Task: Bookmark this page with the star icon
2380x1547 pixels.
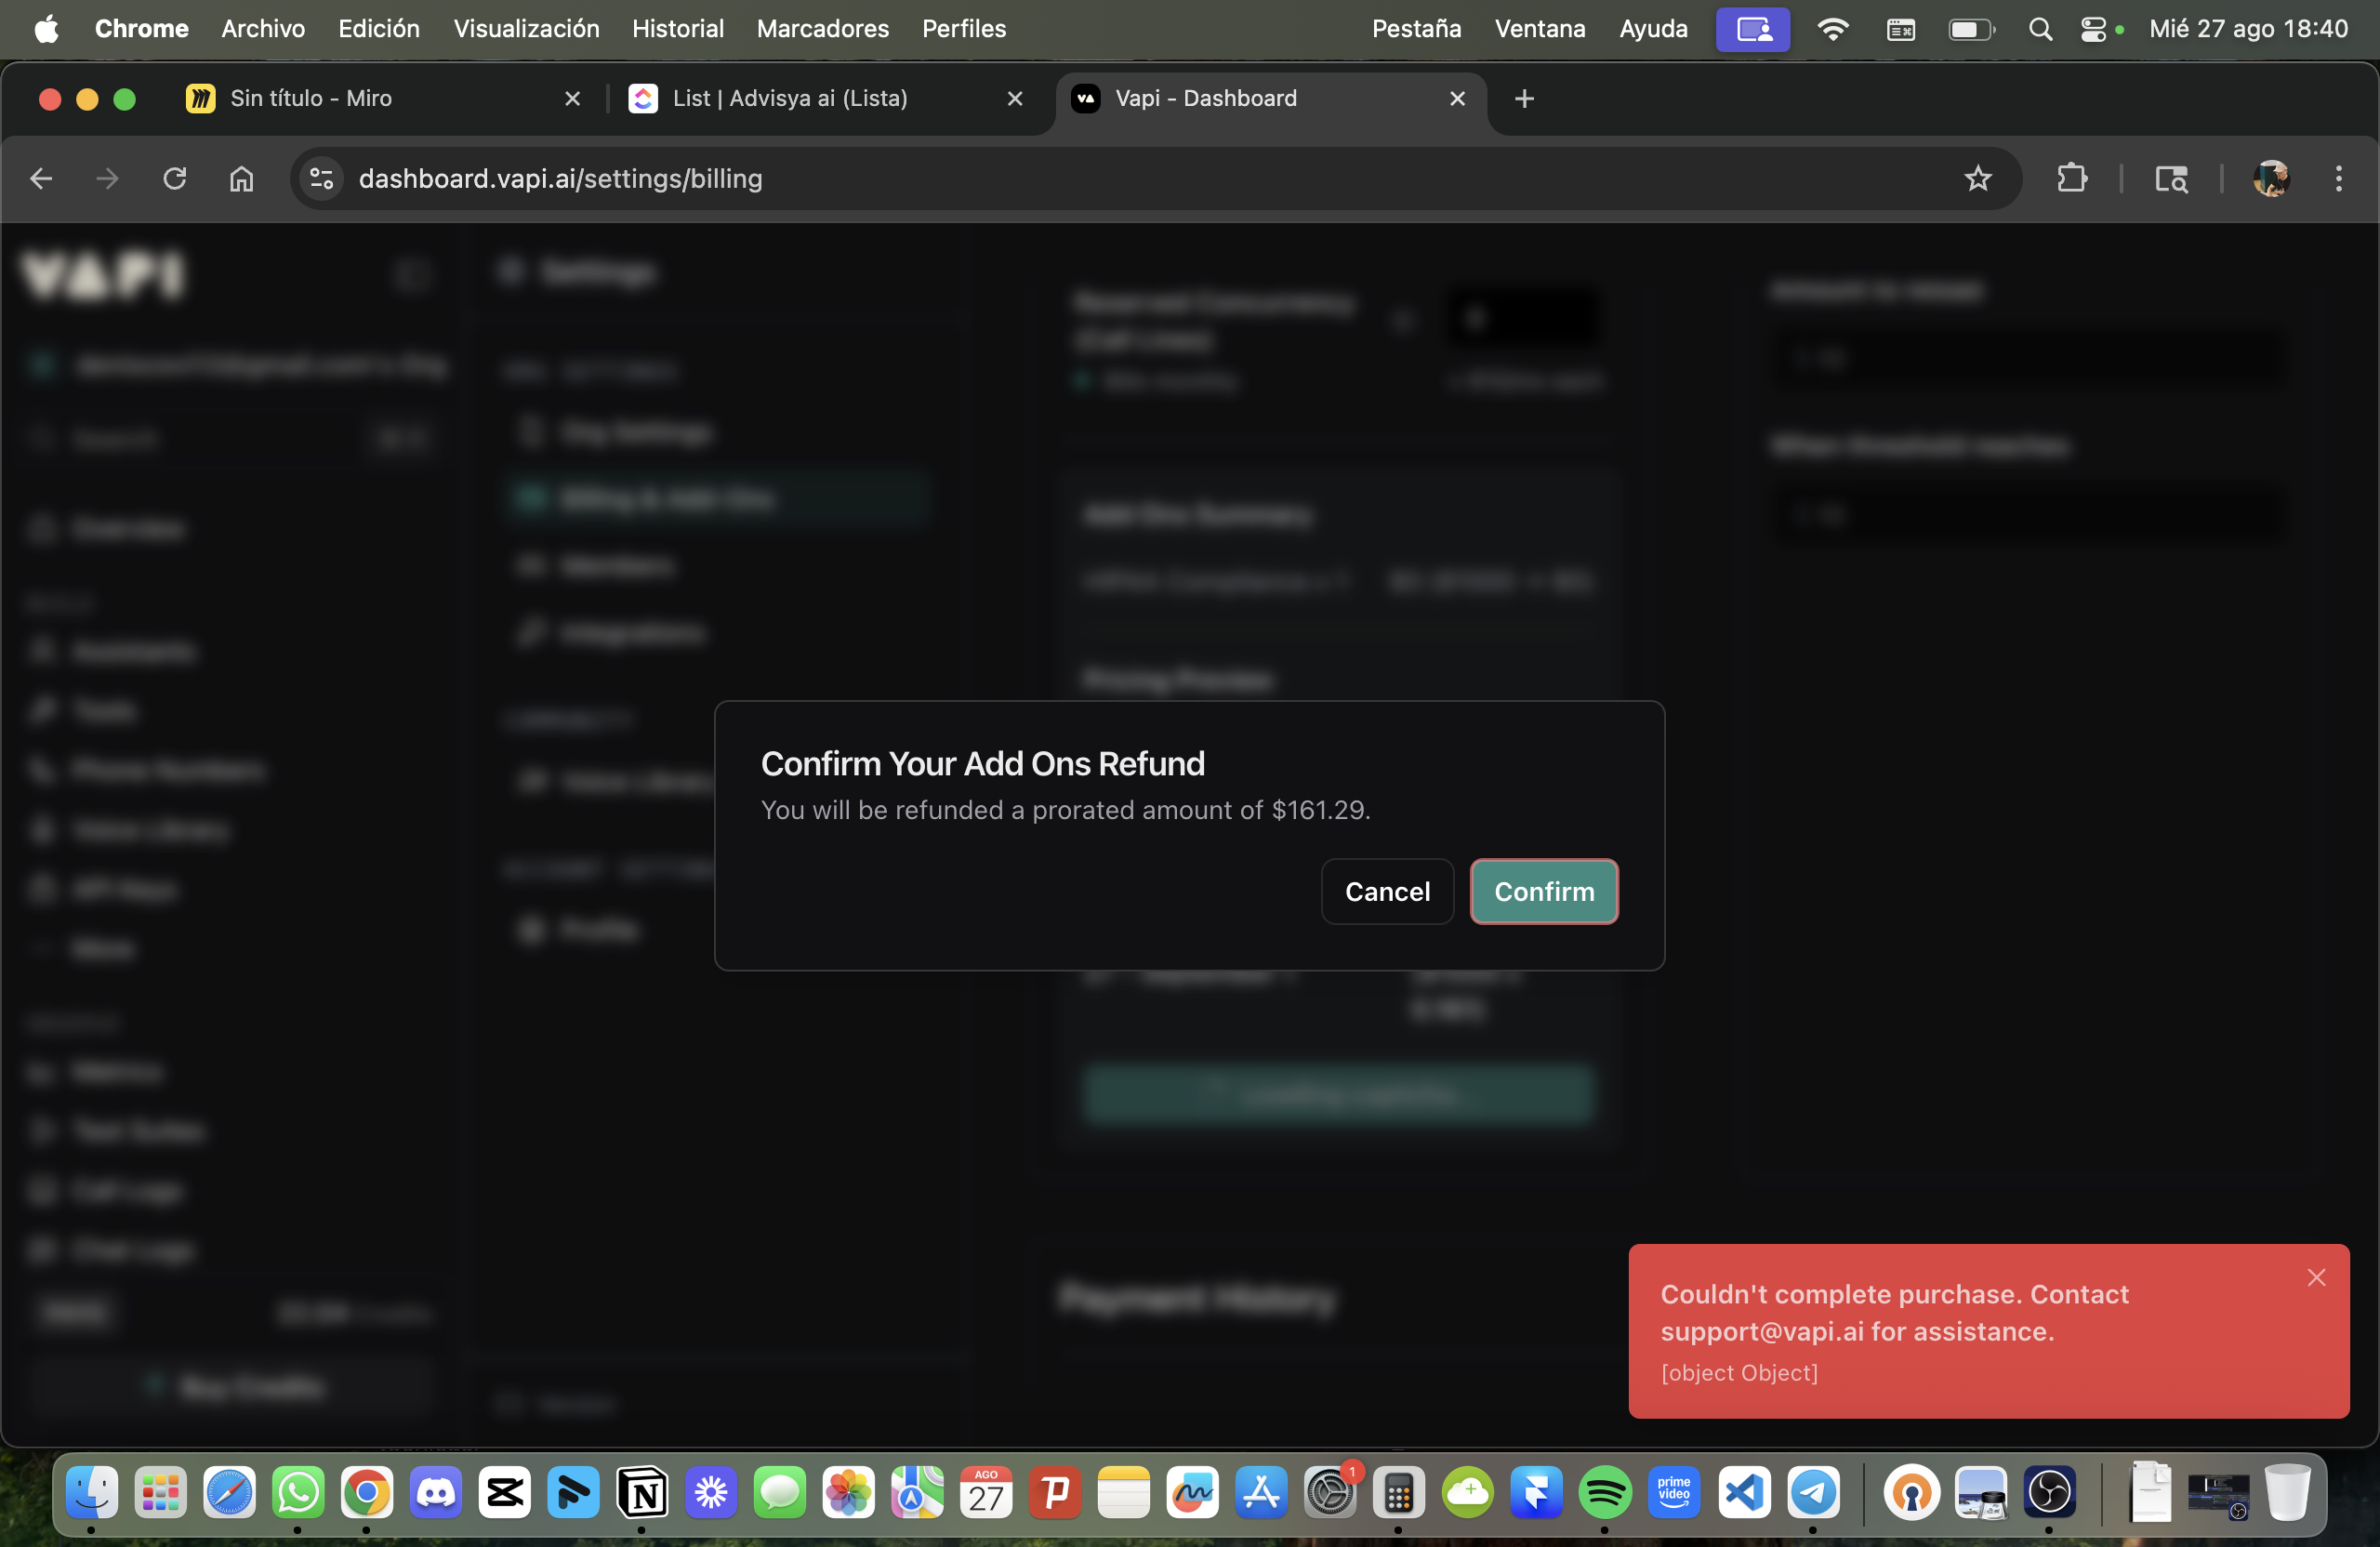Action: tap(1977, 179)
